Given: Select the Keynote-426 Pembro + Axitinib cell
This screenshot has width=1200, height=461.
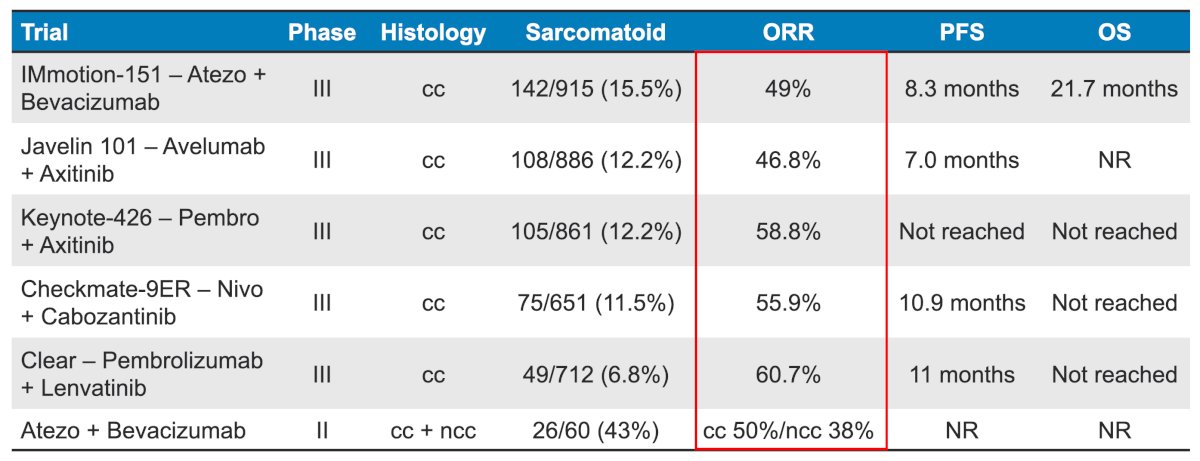Looking at the screenshot, I should click(x=140, y=231).
